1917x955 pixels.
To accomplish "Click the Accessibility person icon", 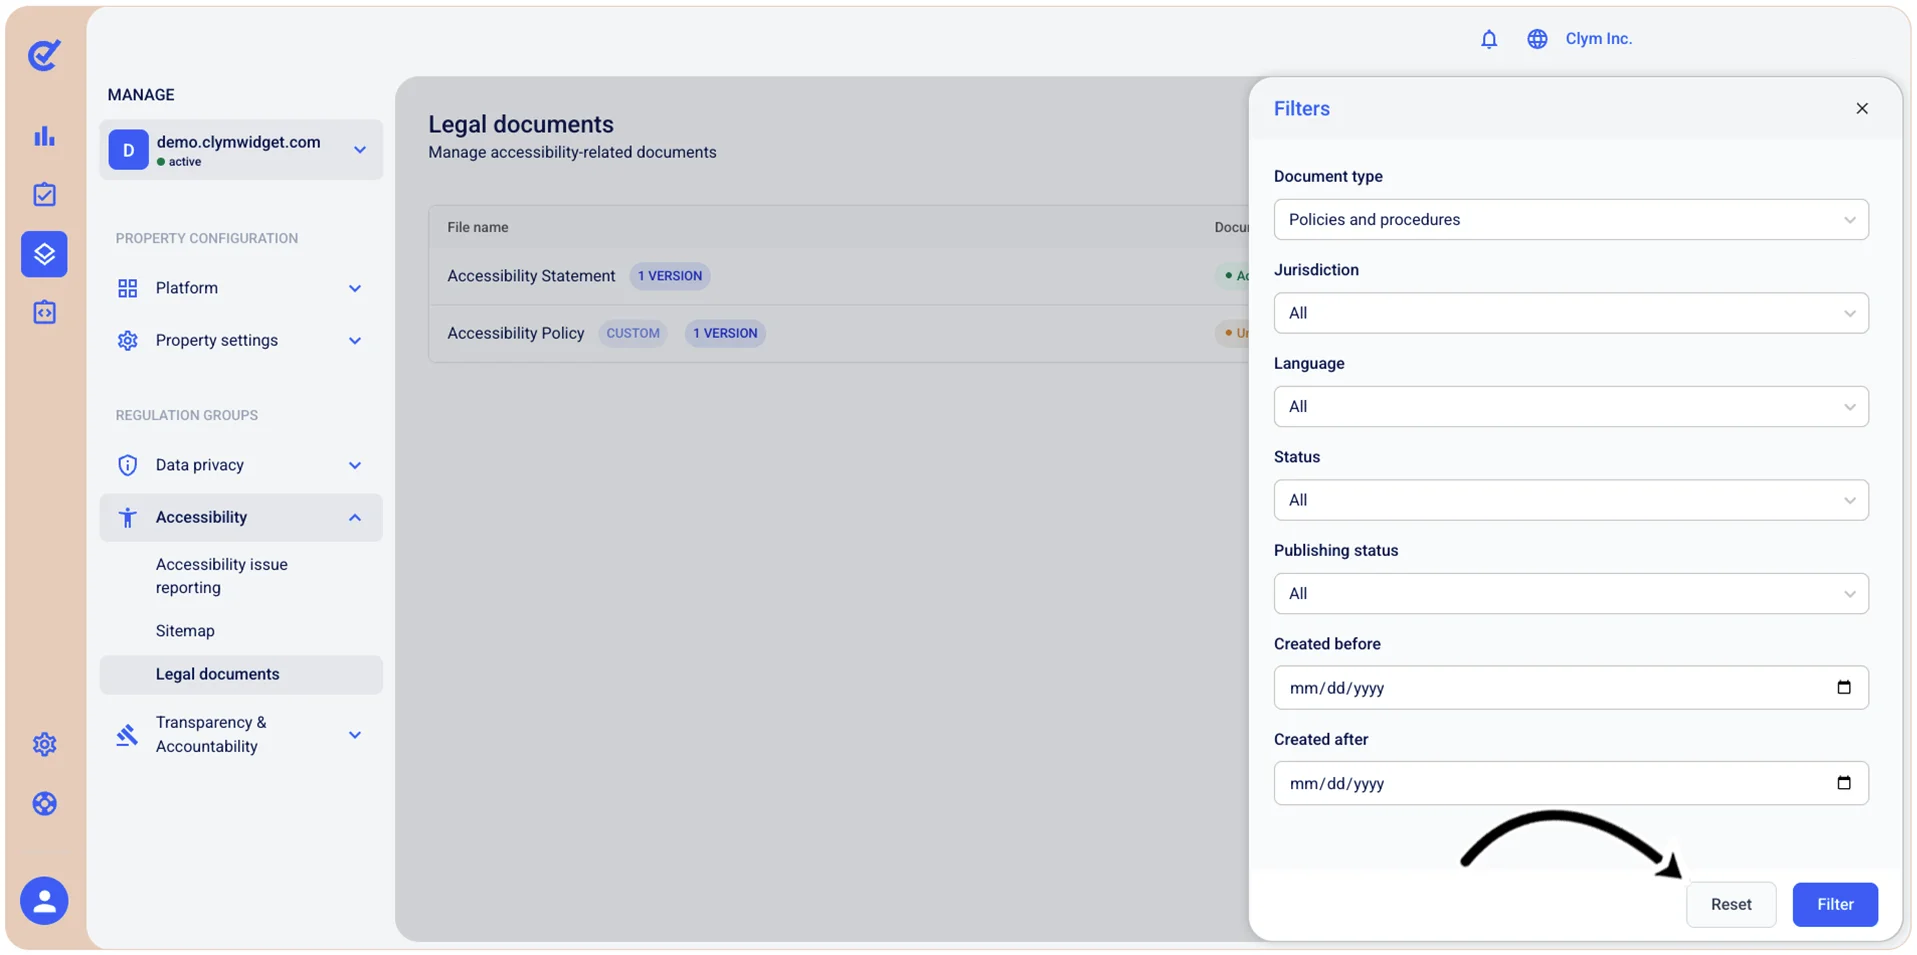I will (x=127, y=517).
